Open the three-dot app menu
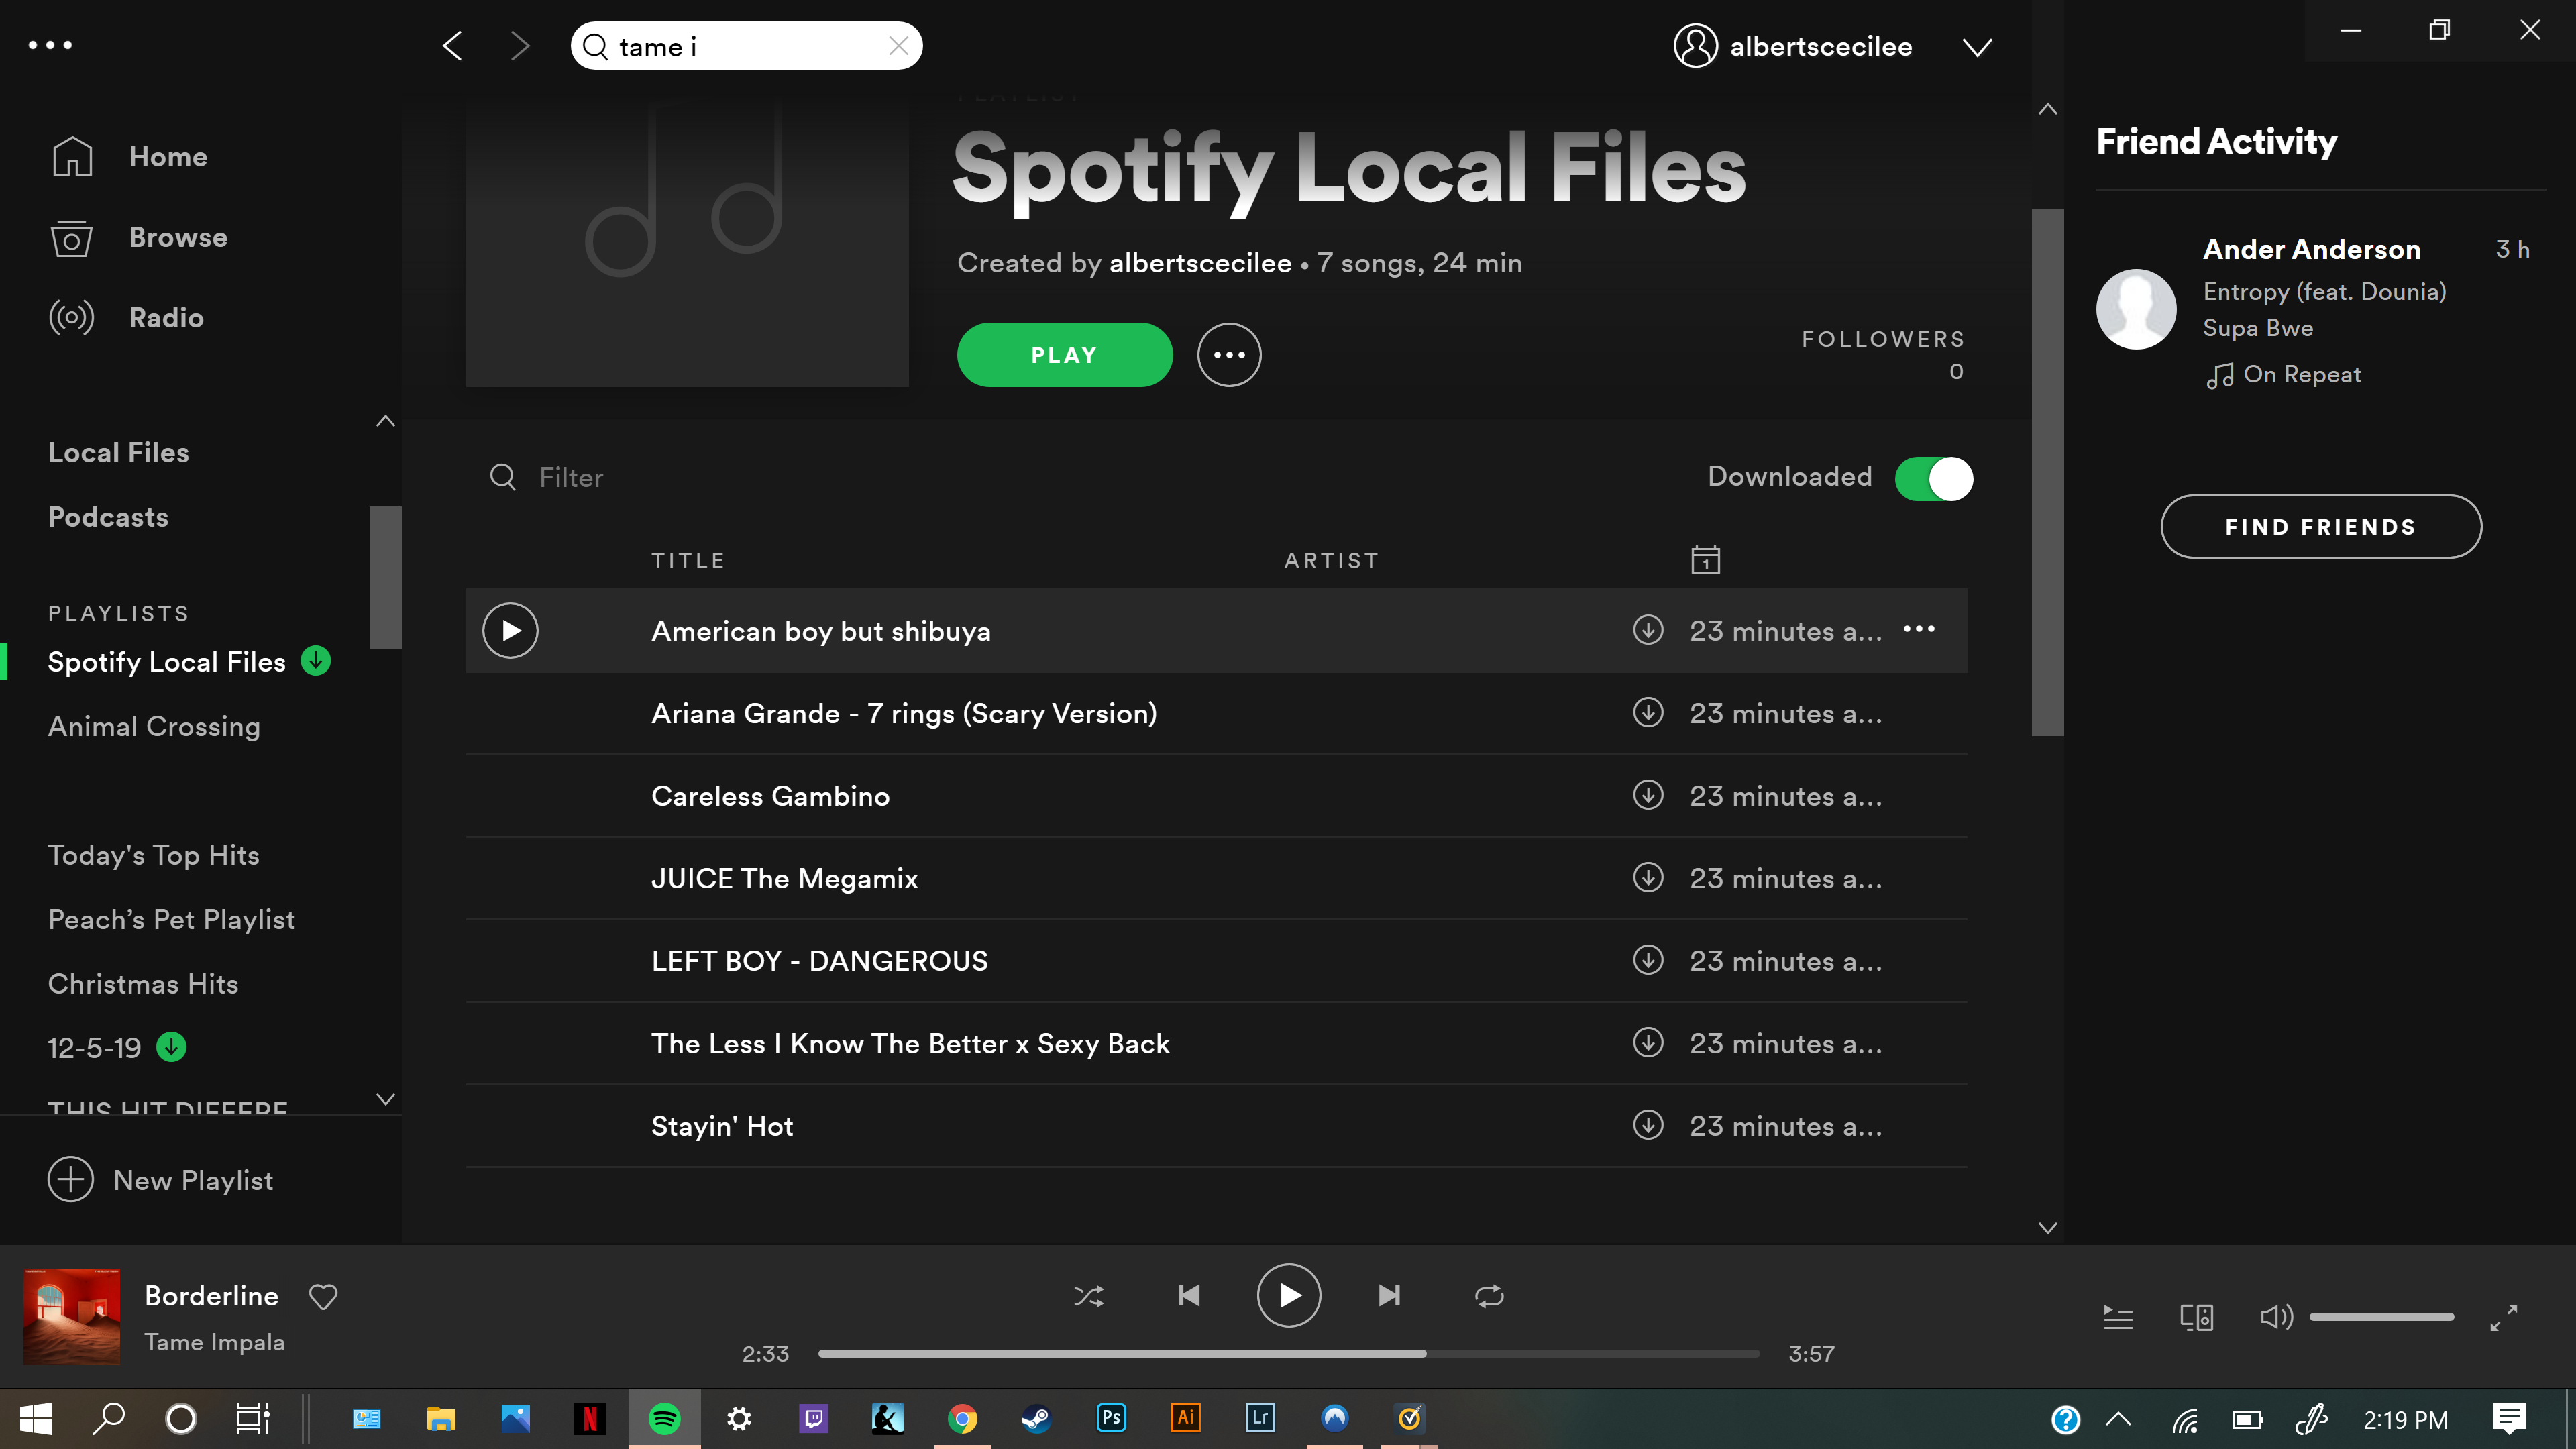 click(x=50, y=45)
